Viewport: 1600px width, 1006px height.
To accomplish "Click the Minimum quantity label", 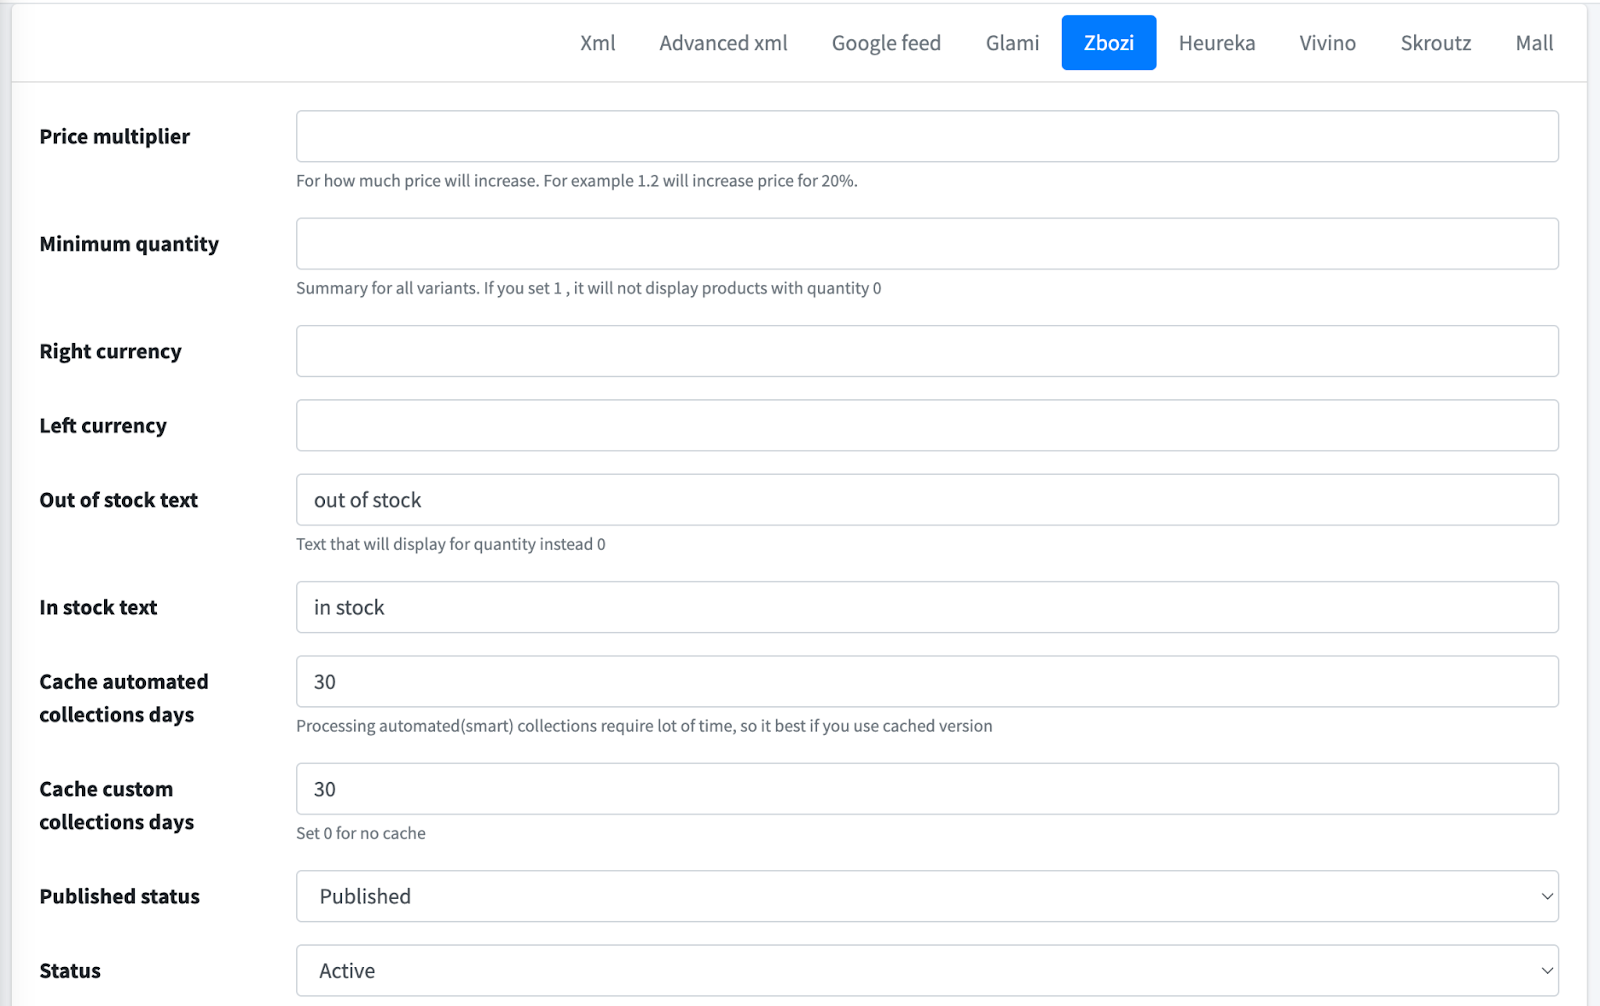I will point(129,245).
